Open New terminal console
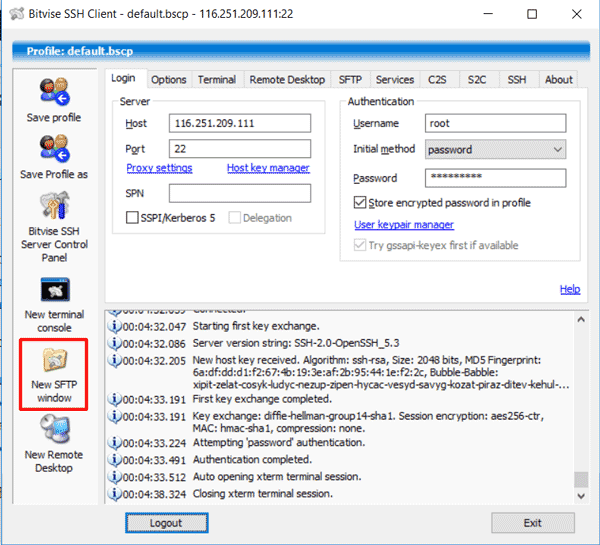Image resolution: width=600 pixels, height=545 pixels. (54, 305)
